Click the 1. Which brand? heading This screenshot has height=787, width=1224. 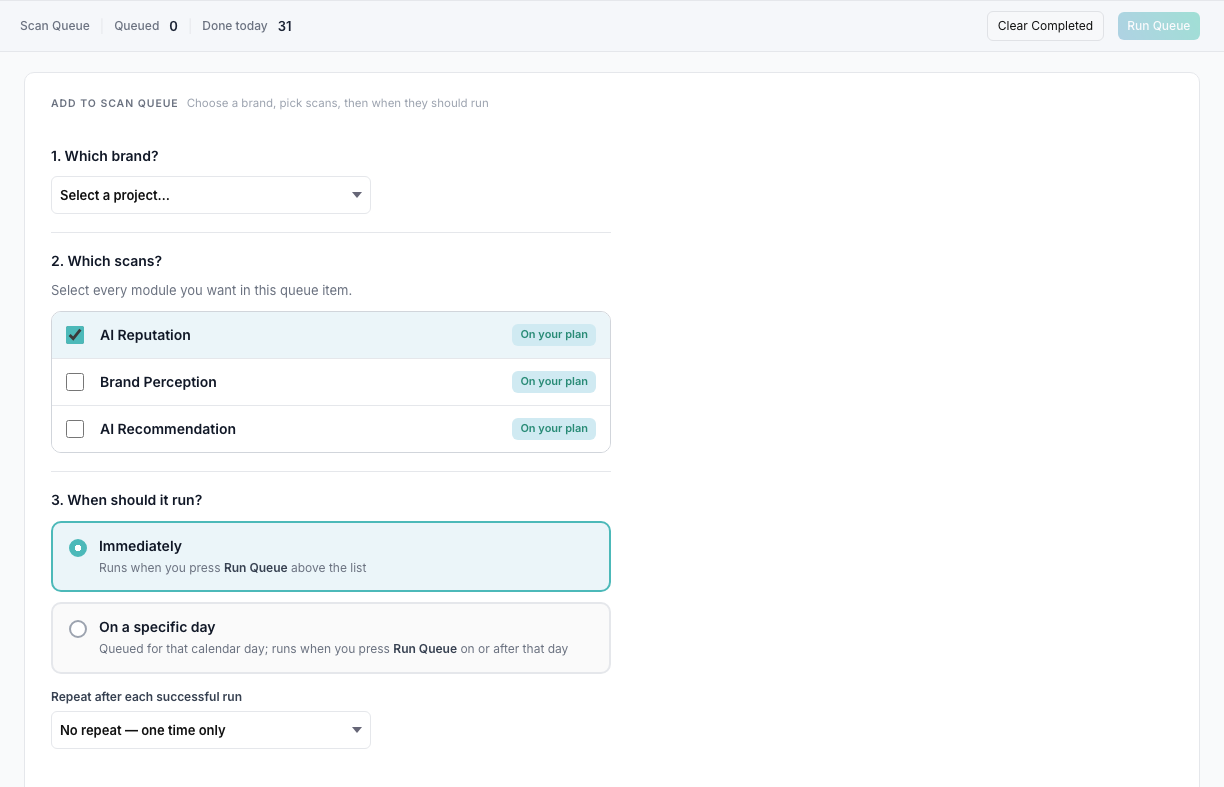click(x=105, y=156)
